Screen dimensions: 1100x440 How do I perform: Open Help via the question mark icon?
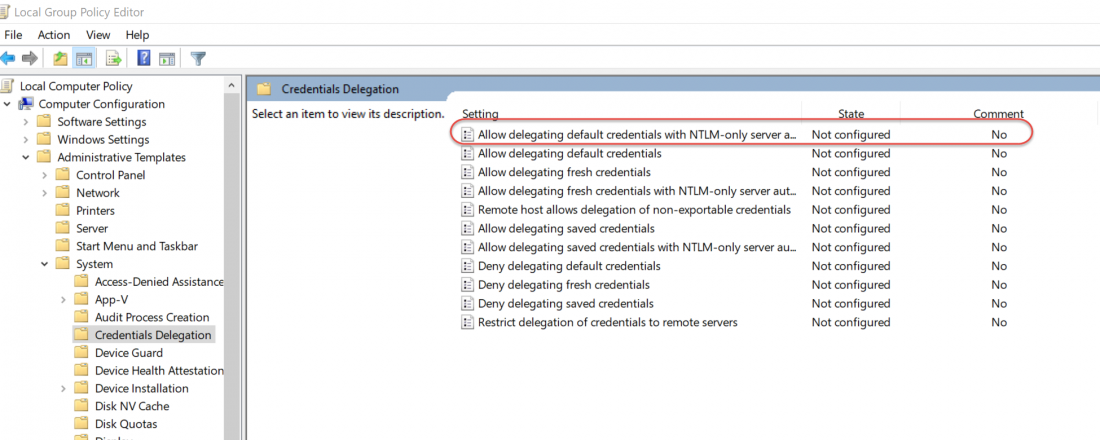[144, 58]
